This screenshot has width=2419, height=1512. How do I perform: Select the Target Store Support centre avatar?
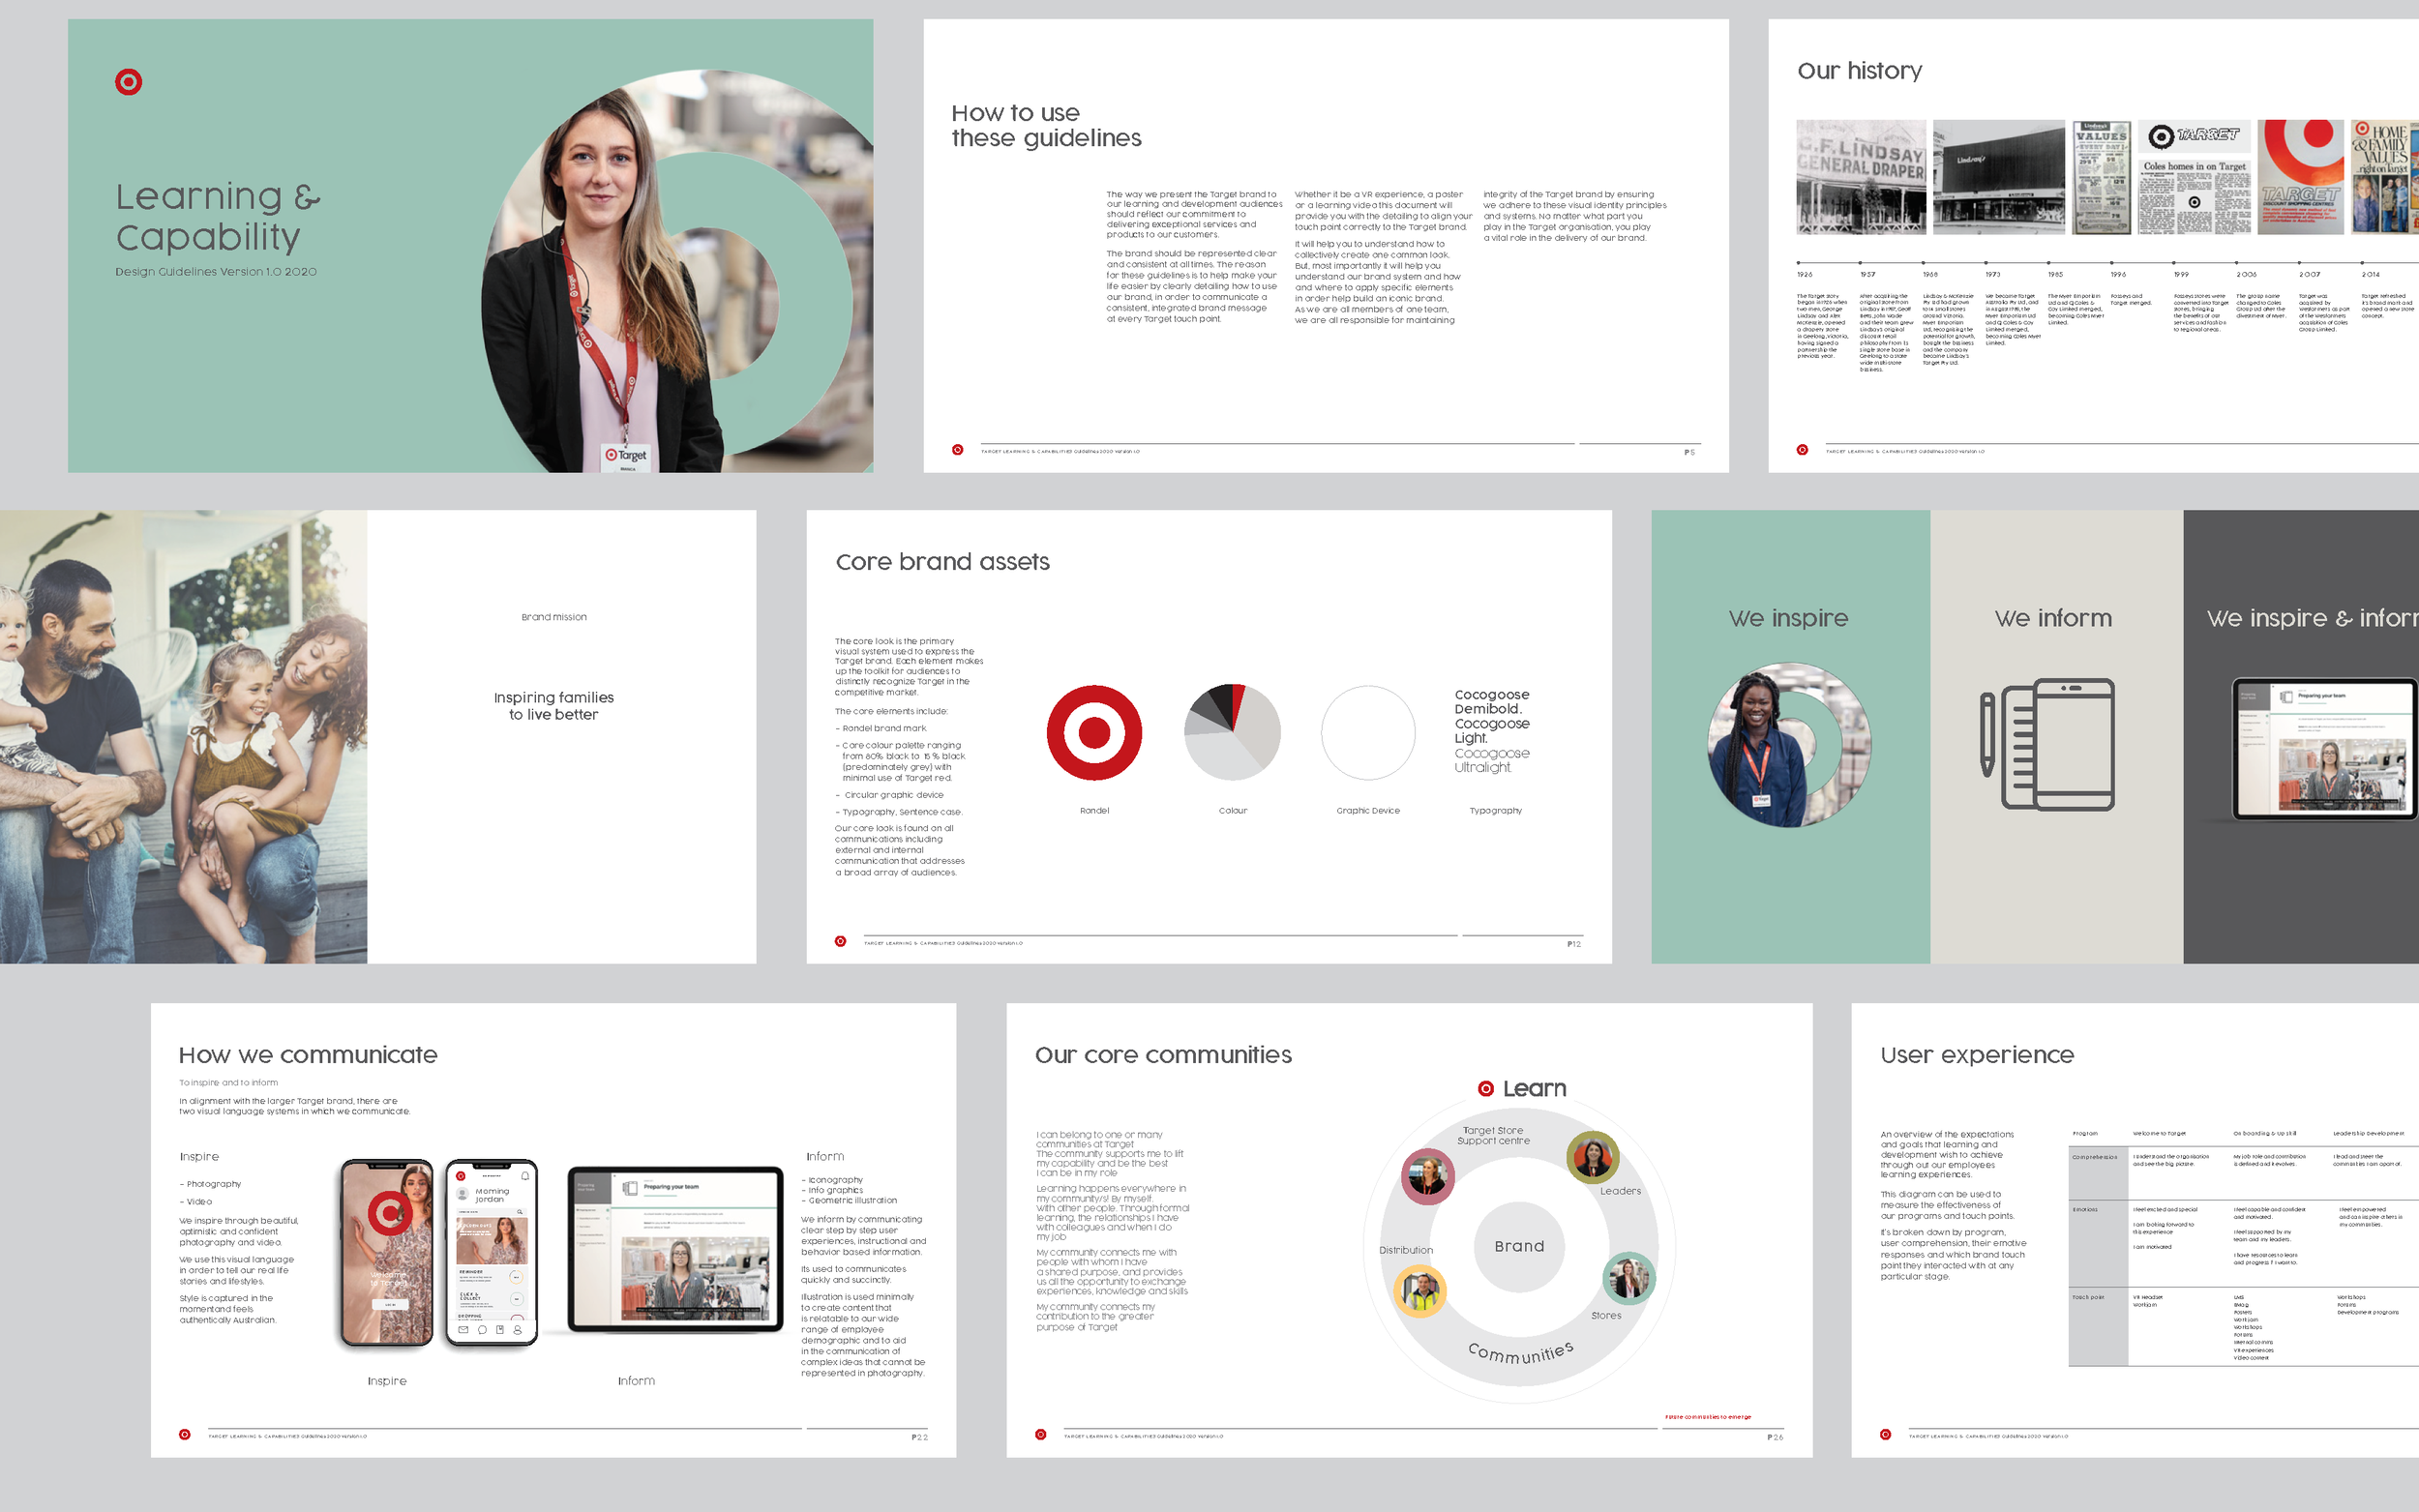1427,1176
